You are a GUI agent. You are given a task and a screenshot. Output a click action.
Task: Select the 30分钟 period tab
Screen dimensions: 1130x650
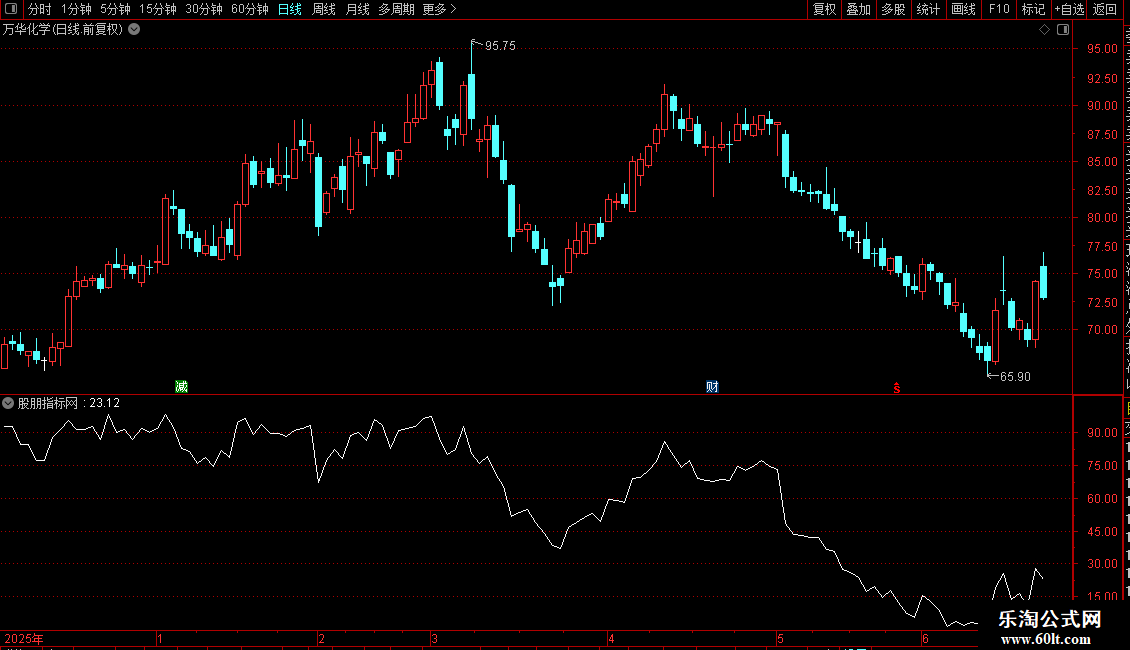(204, 9)
